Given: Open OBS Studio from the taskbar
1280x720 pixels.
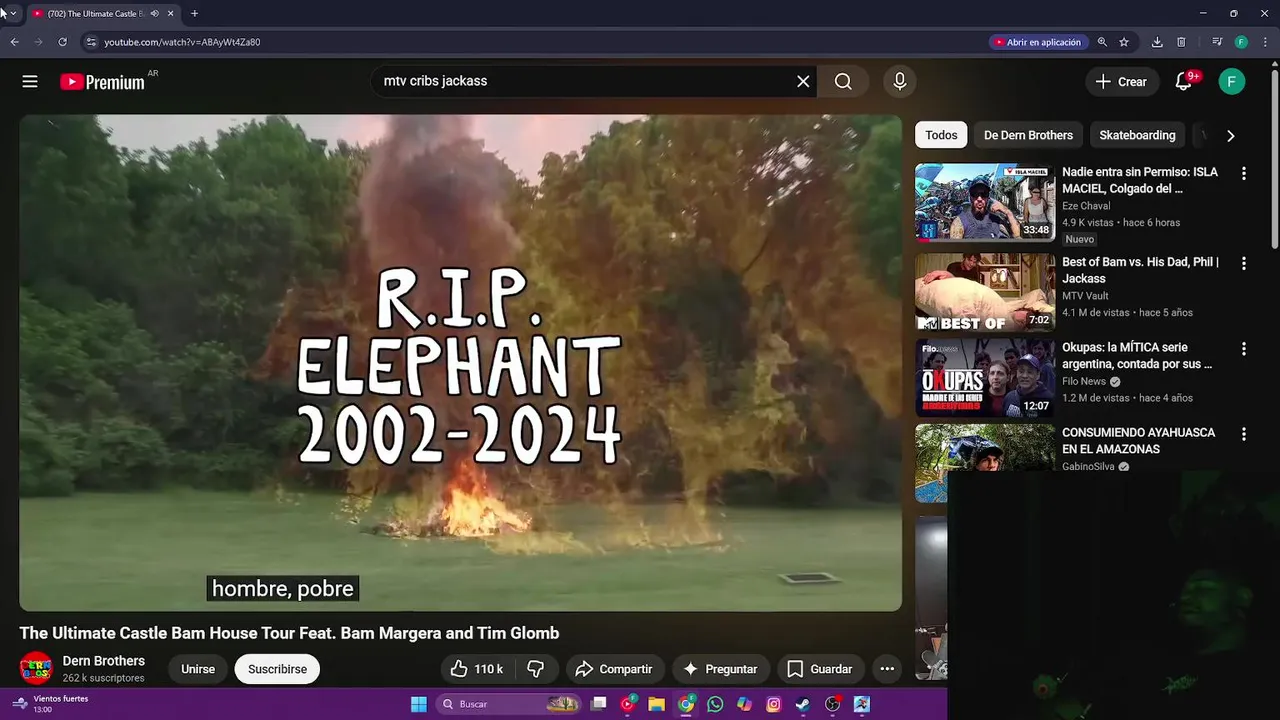Looking at the screenshot, I should pyautogui.click(x=832, y=704).
